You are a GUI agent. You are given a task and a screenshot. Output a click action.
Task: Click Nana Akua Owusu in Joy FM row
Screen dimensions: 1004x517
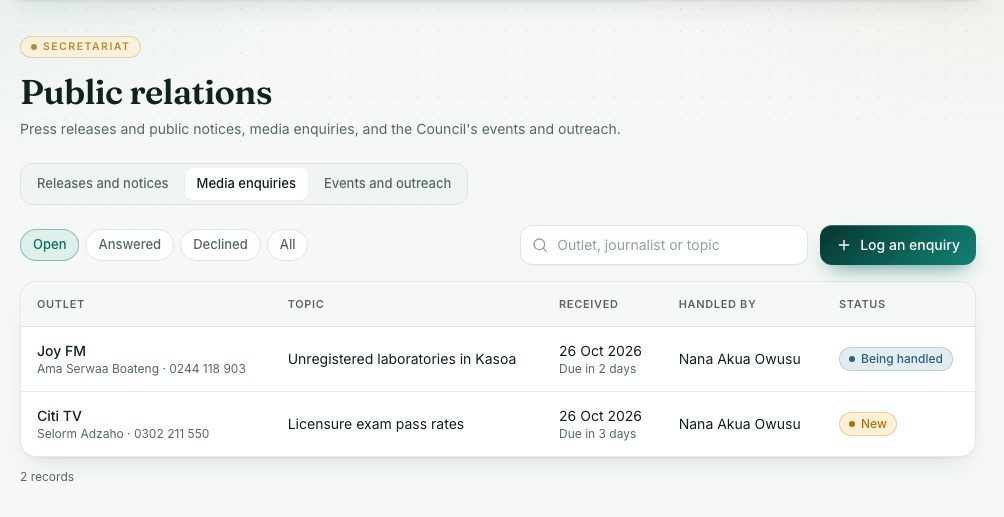point(740,359)
